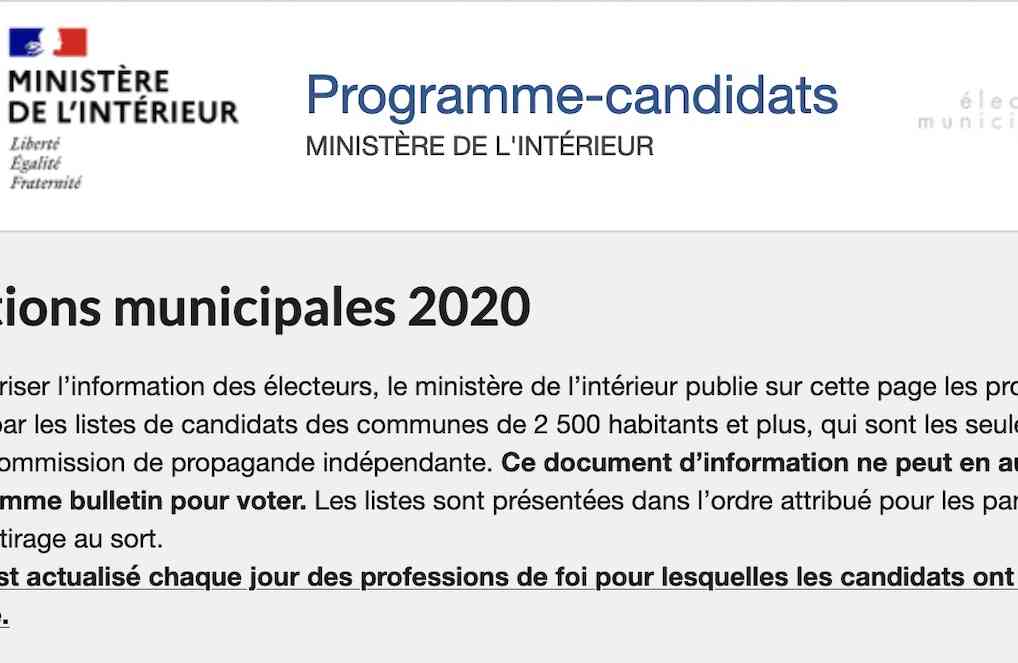Screen dimensions: 1018x663
Task: Open the Ministère de l'Intérieur bold logo text
Action: pyautogui.click(x=123, y=97)
